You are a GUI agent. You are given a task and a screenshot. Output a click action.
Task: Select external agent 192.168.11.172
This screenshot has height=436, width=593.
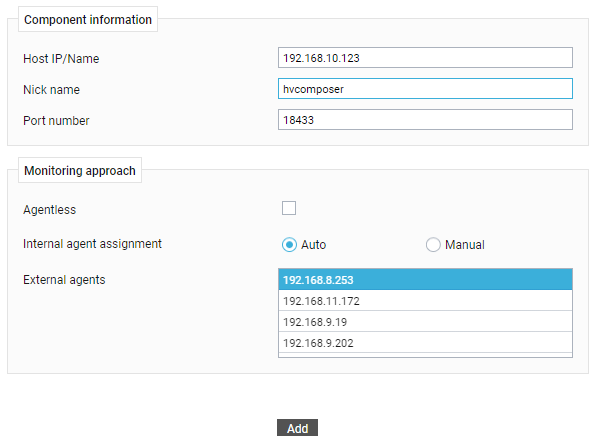[x=425, y=301]
